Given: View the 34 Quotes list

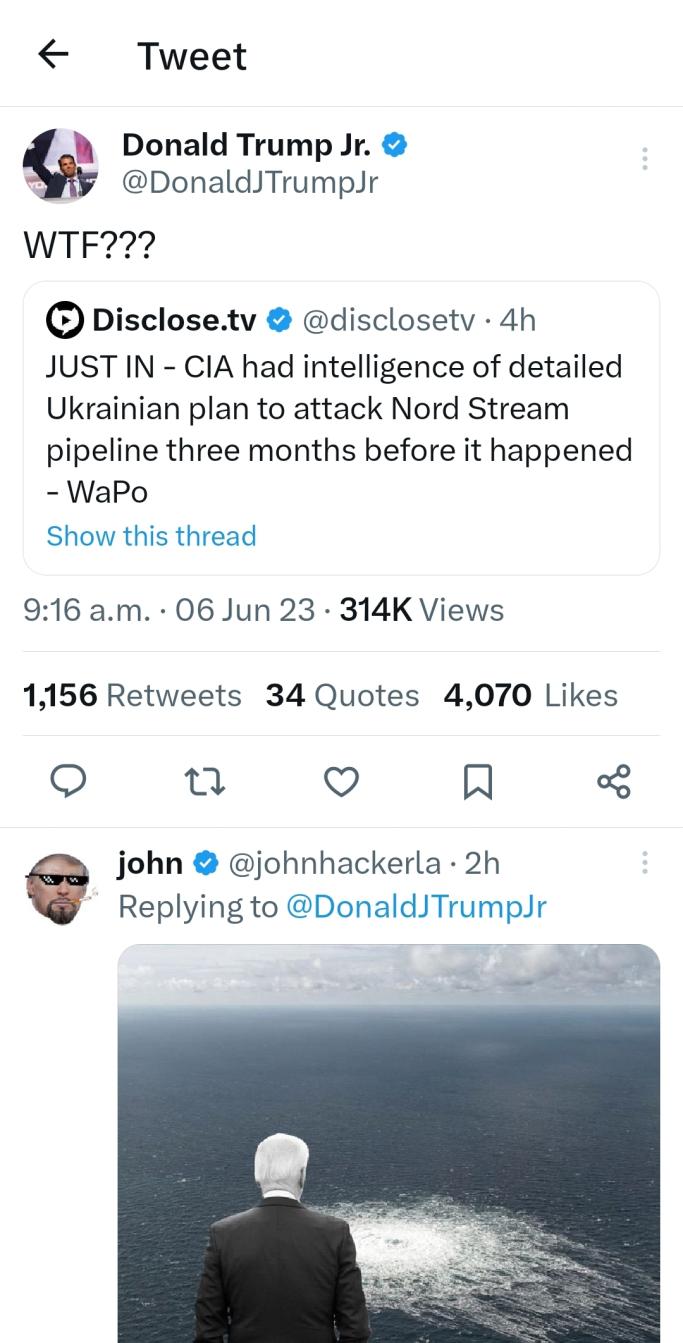Looking at the screenshot, I should click(x=342, y=695).
